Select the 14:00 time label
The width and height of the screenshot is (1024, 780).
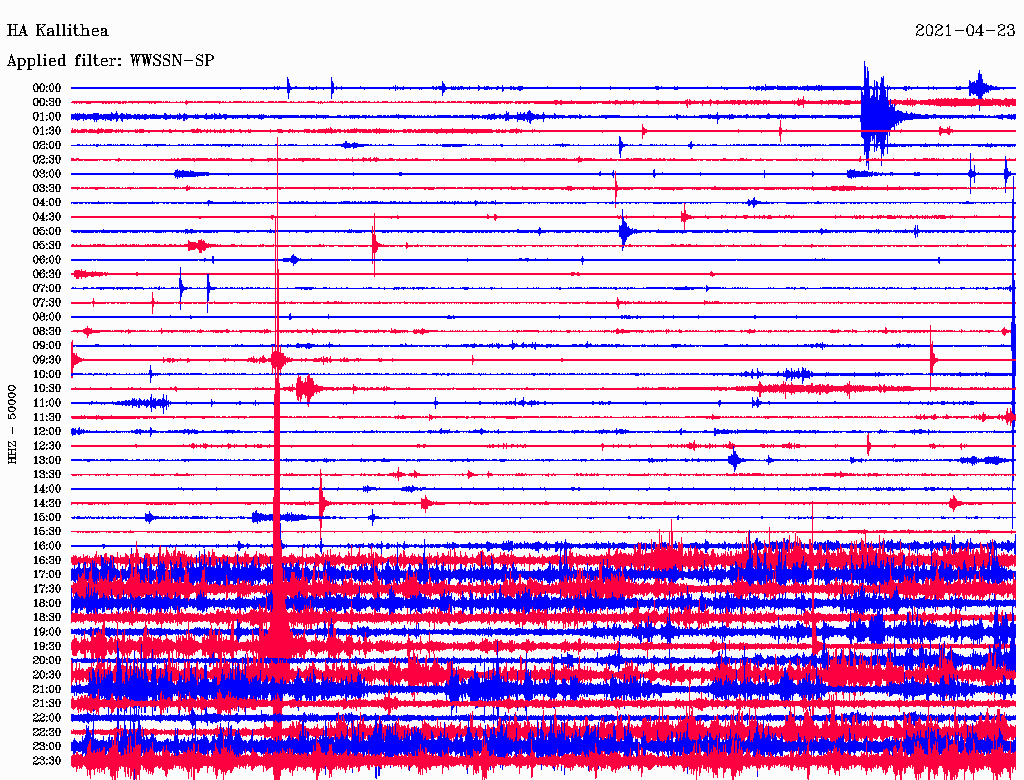(x=47, y=489)
